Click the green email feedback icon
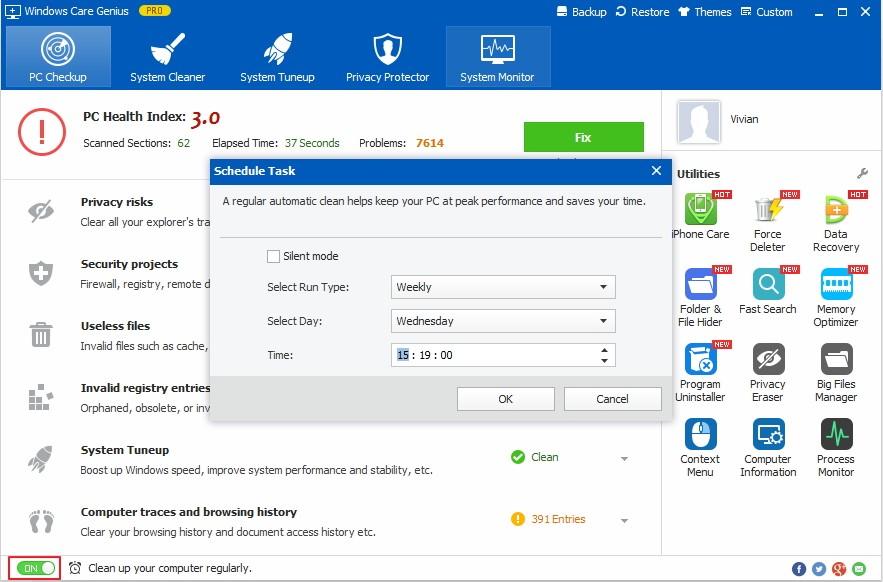The image size is (883, 582). coord(859,568)
